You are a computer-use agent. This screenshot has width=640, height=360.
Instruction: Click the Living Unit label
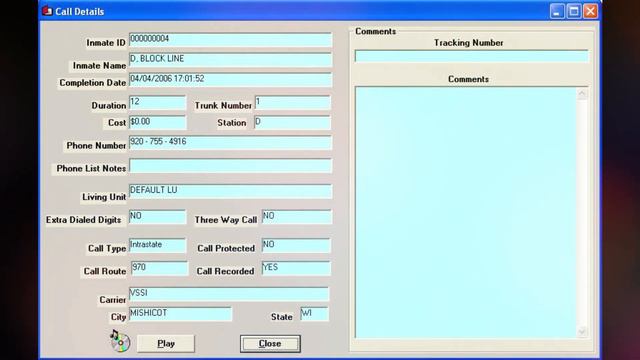click(x=104, y=197)
